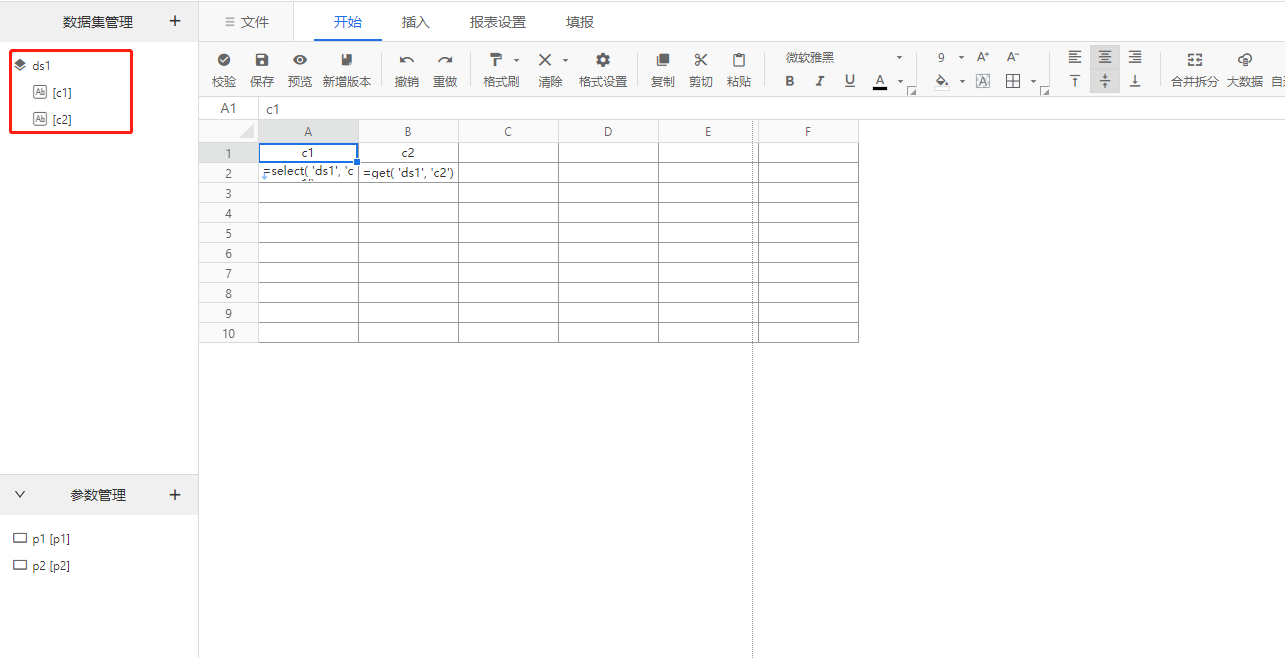
Task: Open the 微软雅黑 font family dropdown
Action: pos(843,57)
